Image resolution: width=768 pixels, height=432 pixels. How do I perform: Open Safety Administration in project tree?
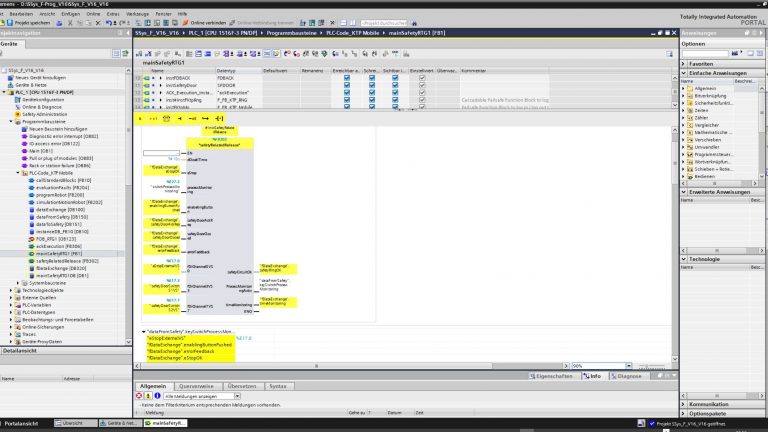[44, 114]
